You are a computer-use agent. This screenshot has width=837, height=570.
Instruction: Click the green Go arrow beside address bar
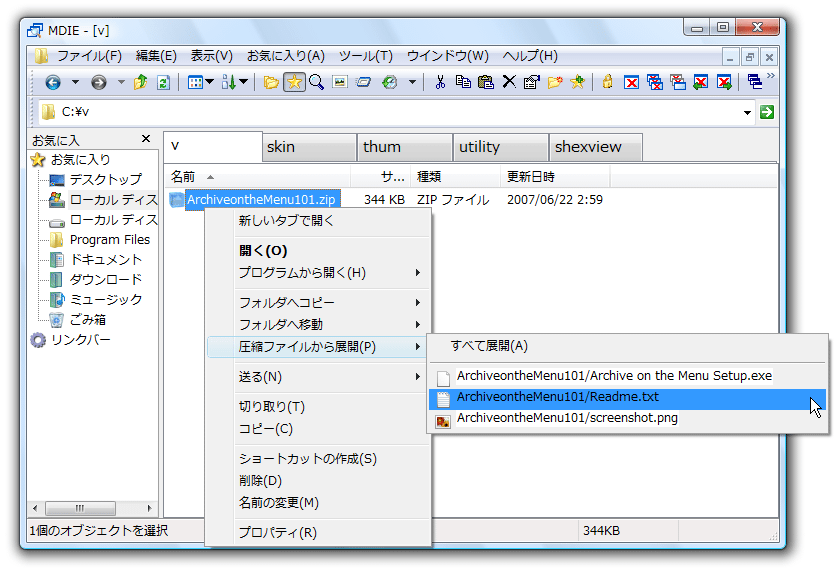pos(767,112)
